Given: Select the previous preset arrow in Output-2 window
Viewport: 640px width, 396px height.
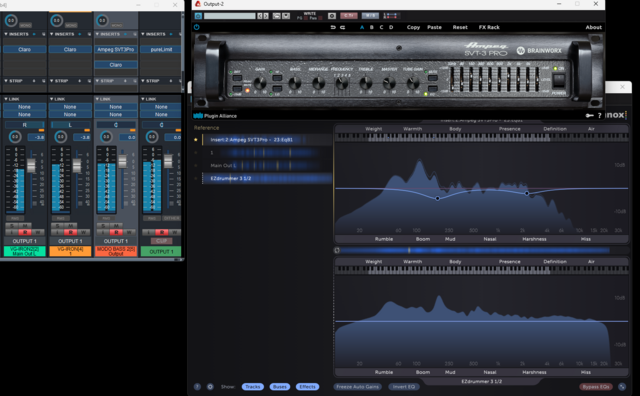Looking at the screenshot, I should pyautogui.click(x=260, y=16).
